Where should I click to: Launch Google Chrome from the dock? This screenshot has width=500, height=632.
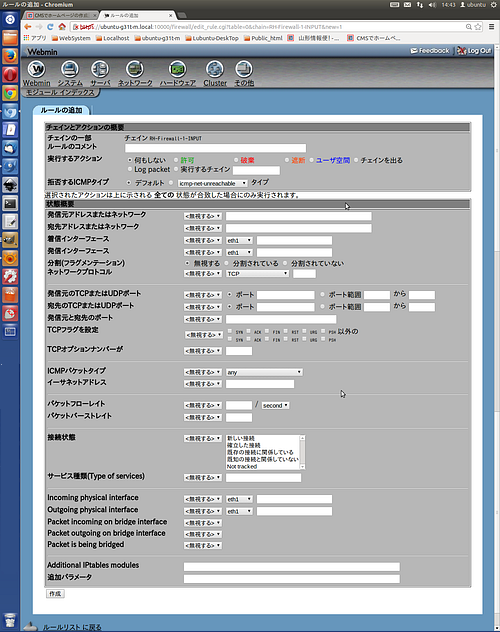tap(10, 93)
